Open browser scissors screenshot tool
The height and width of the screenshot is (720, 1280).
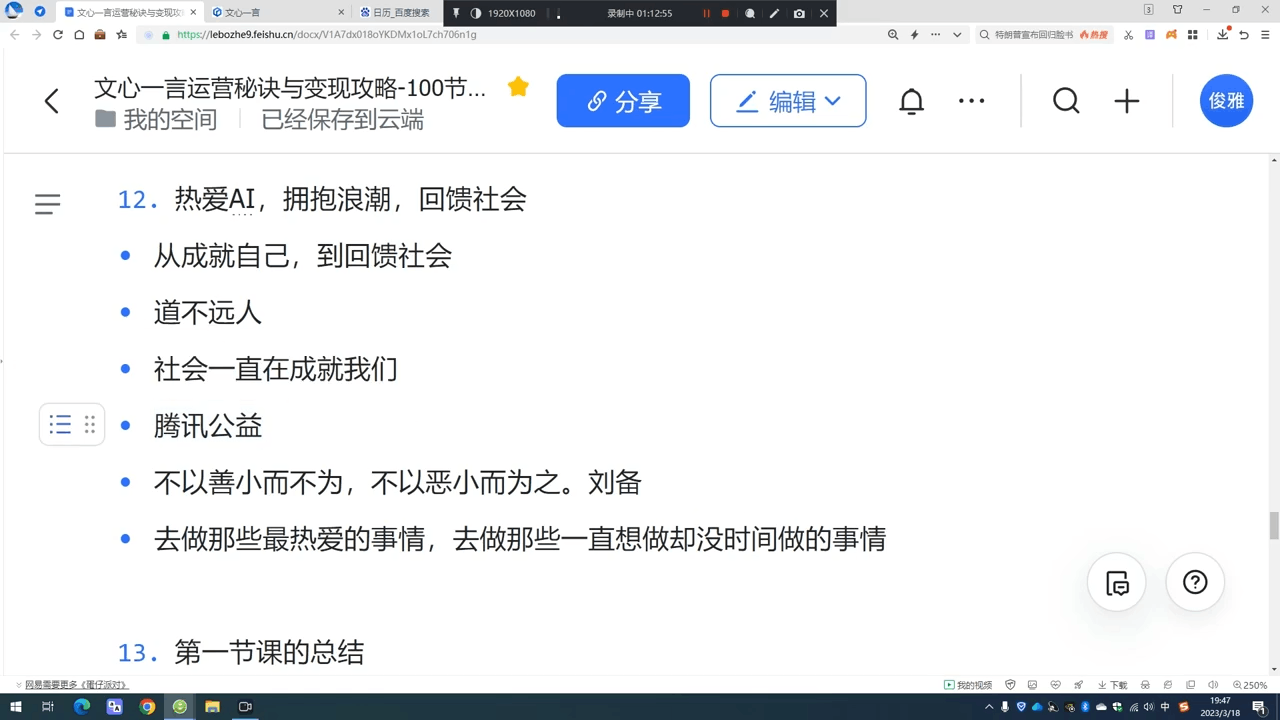click(1128, 34)
